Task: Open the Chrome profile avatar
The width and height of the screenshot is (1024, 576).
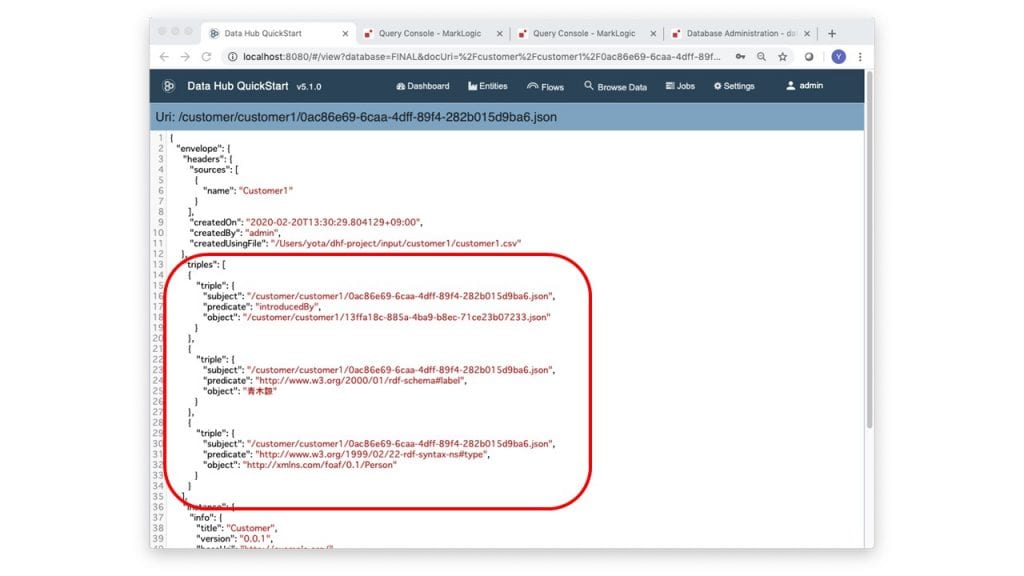Action: coord(838,57)
